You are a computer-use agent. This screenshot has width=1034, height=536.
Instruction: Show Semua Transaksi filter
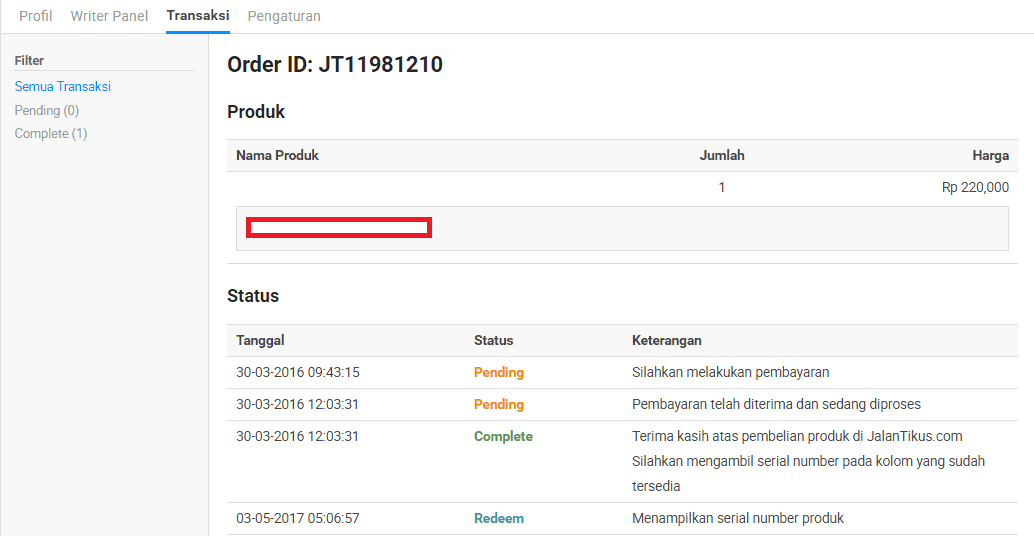(63, 86)
